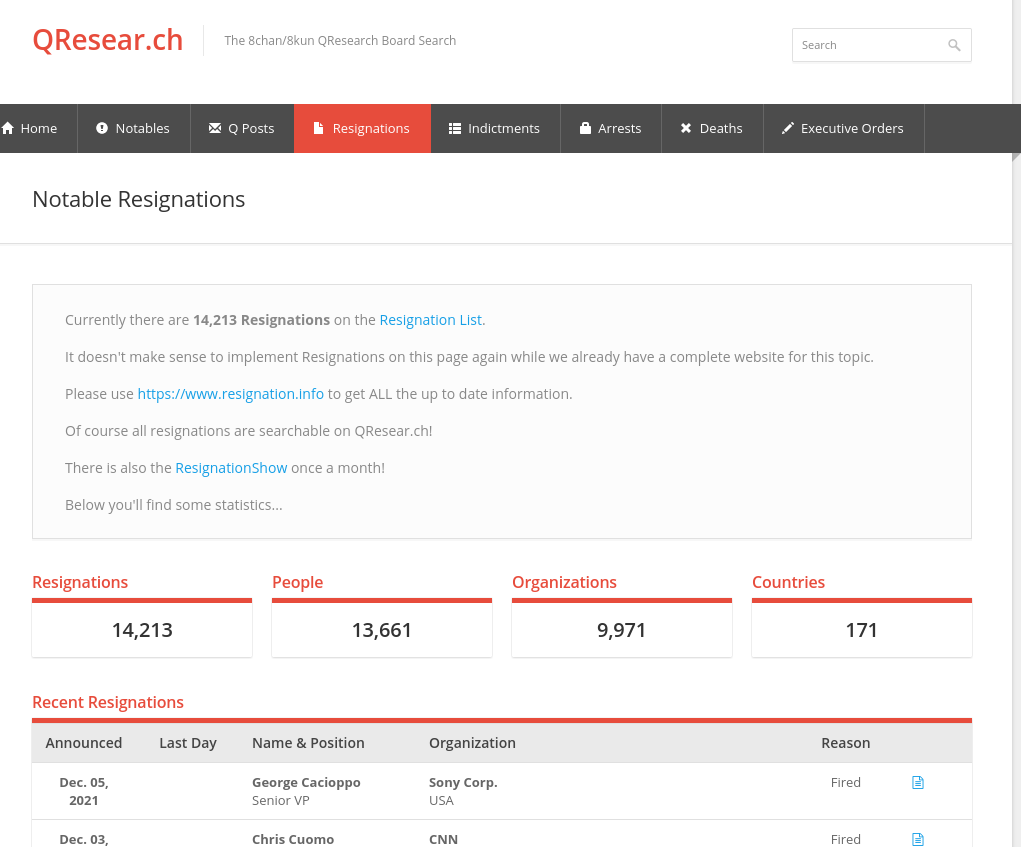Open George Cacioppo resignation document icon
This screenshot has width=1021, height=847.
coord(918,782)
